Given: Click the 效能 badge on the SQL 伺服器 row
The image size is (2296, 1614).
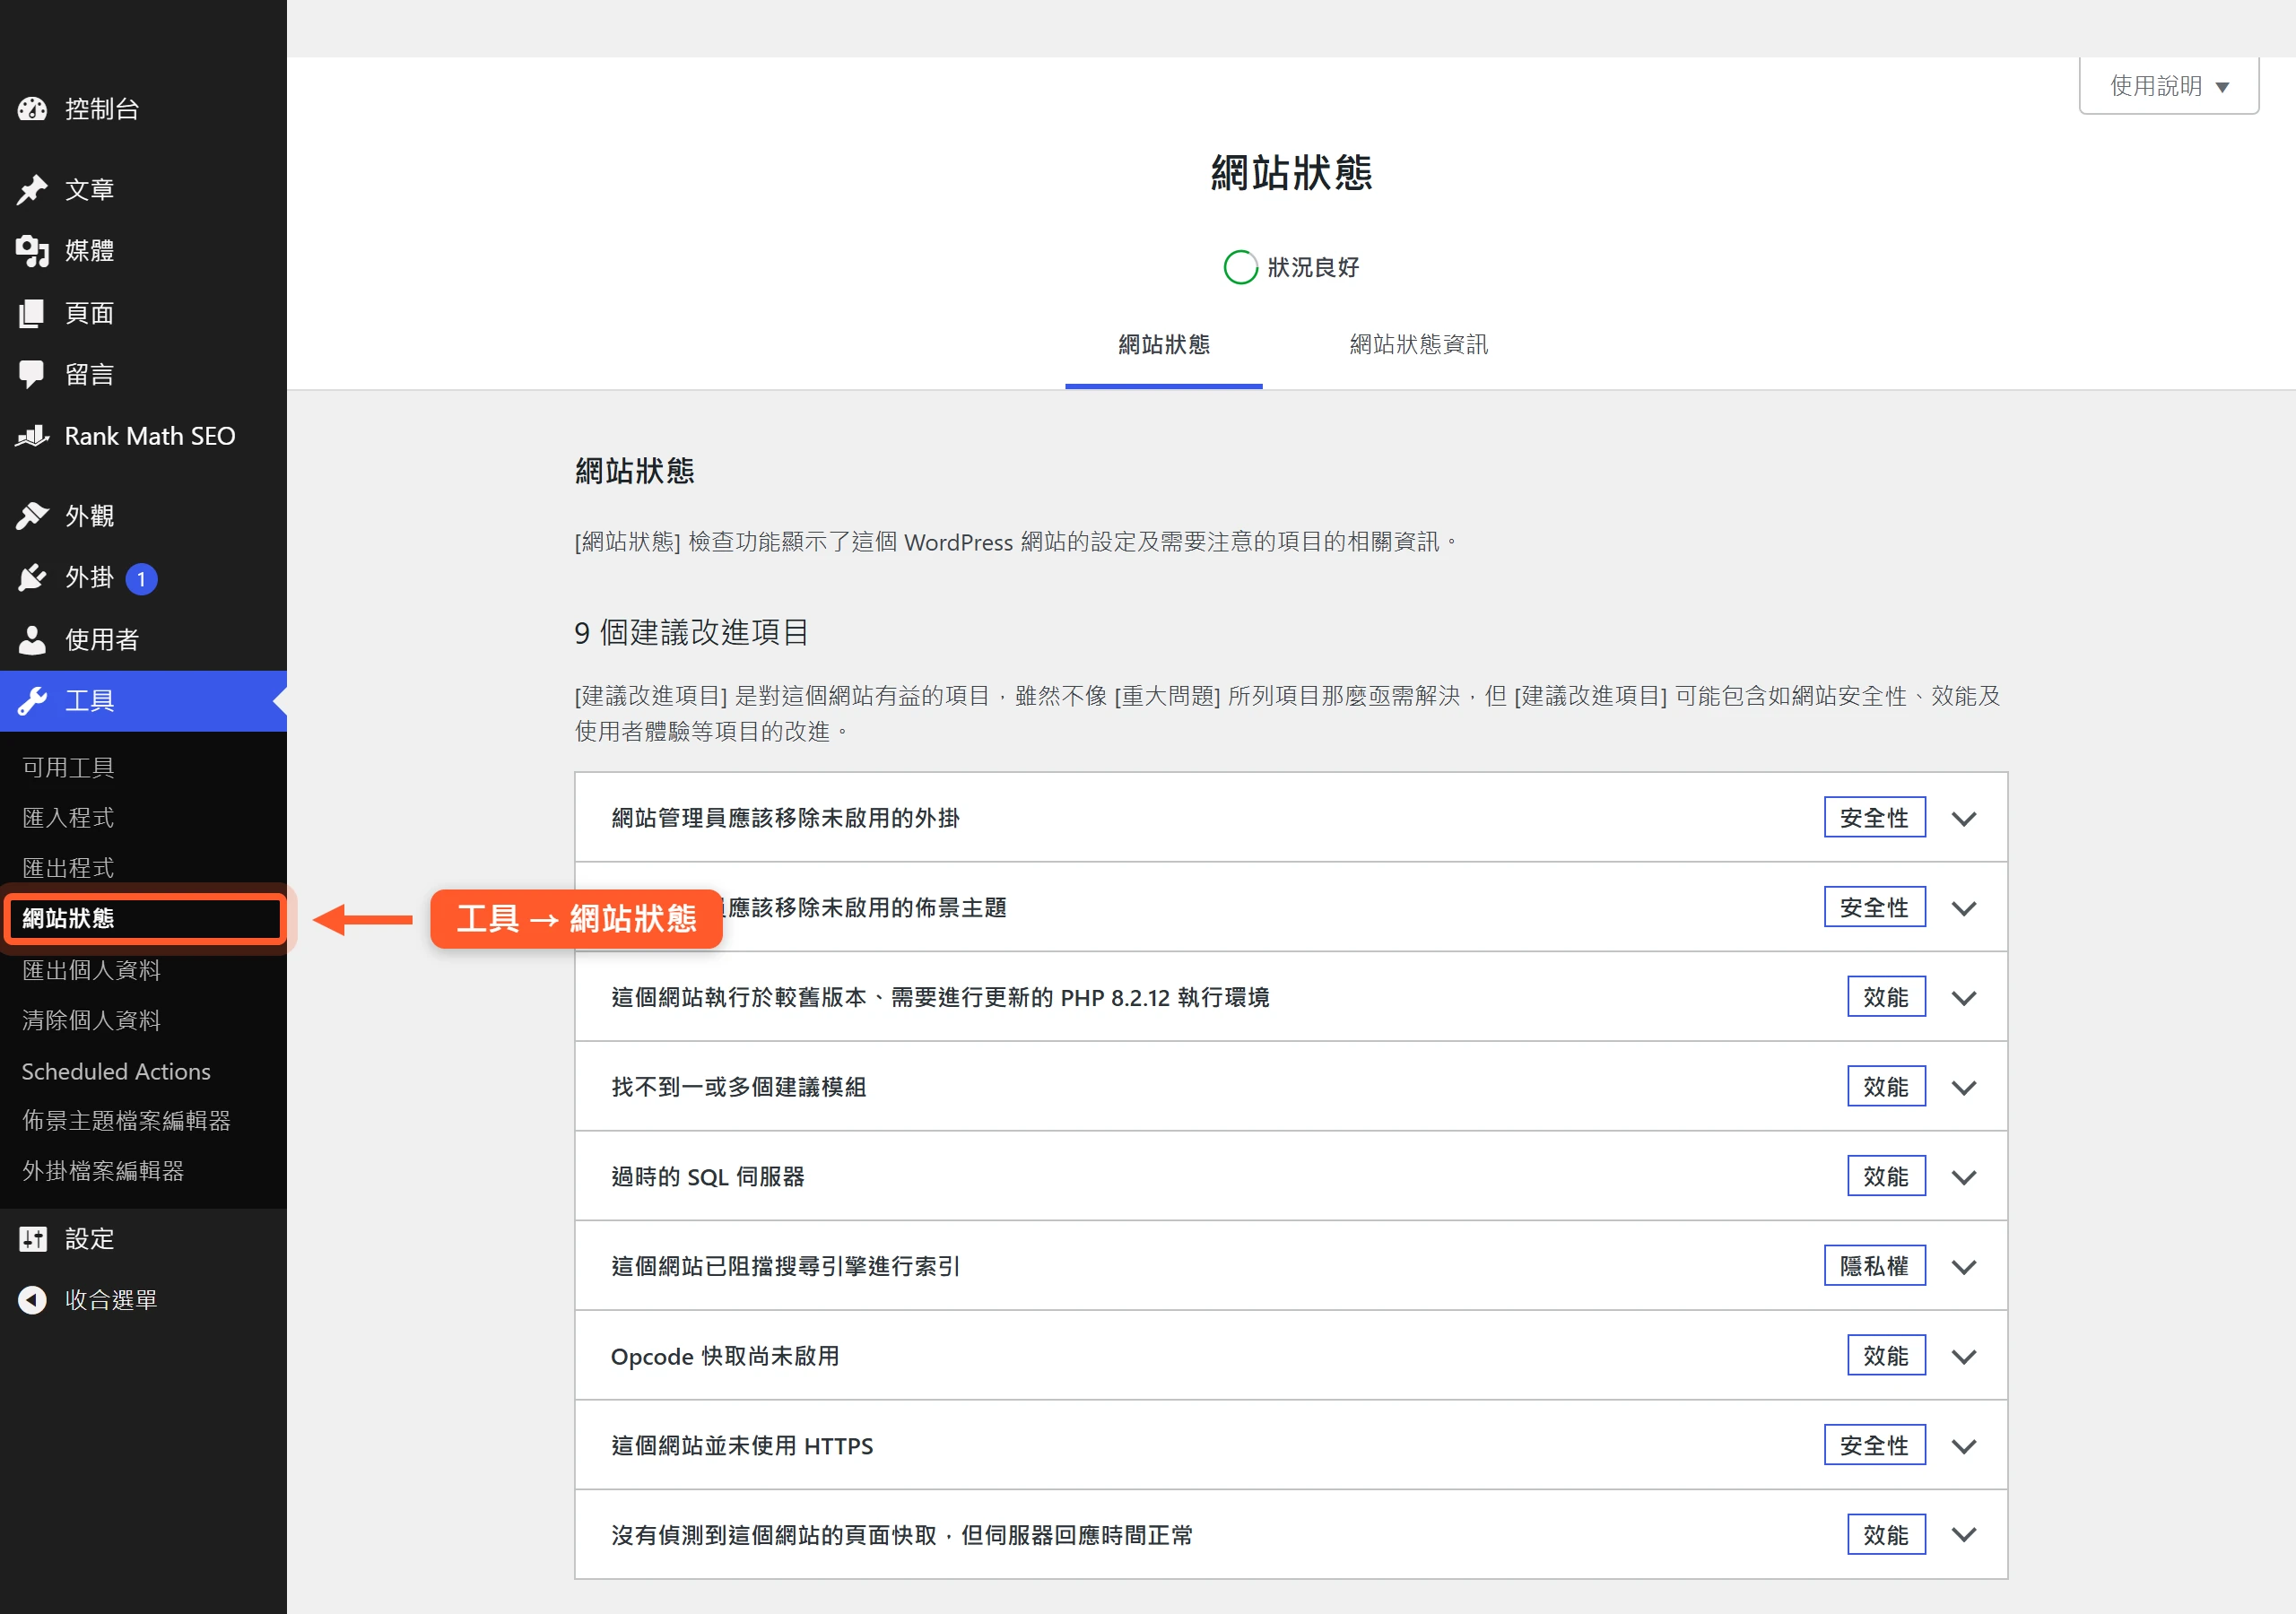Looking at the screenshot, I should [x=1886, y=1177].
